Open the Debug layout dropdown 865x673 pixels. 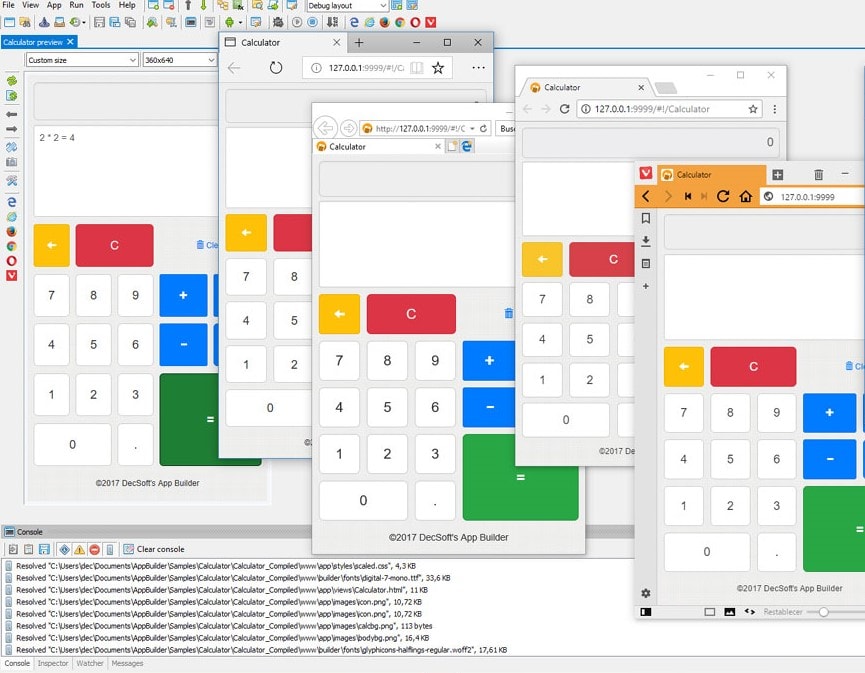[x=347, y=6]
